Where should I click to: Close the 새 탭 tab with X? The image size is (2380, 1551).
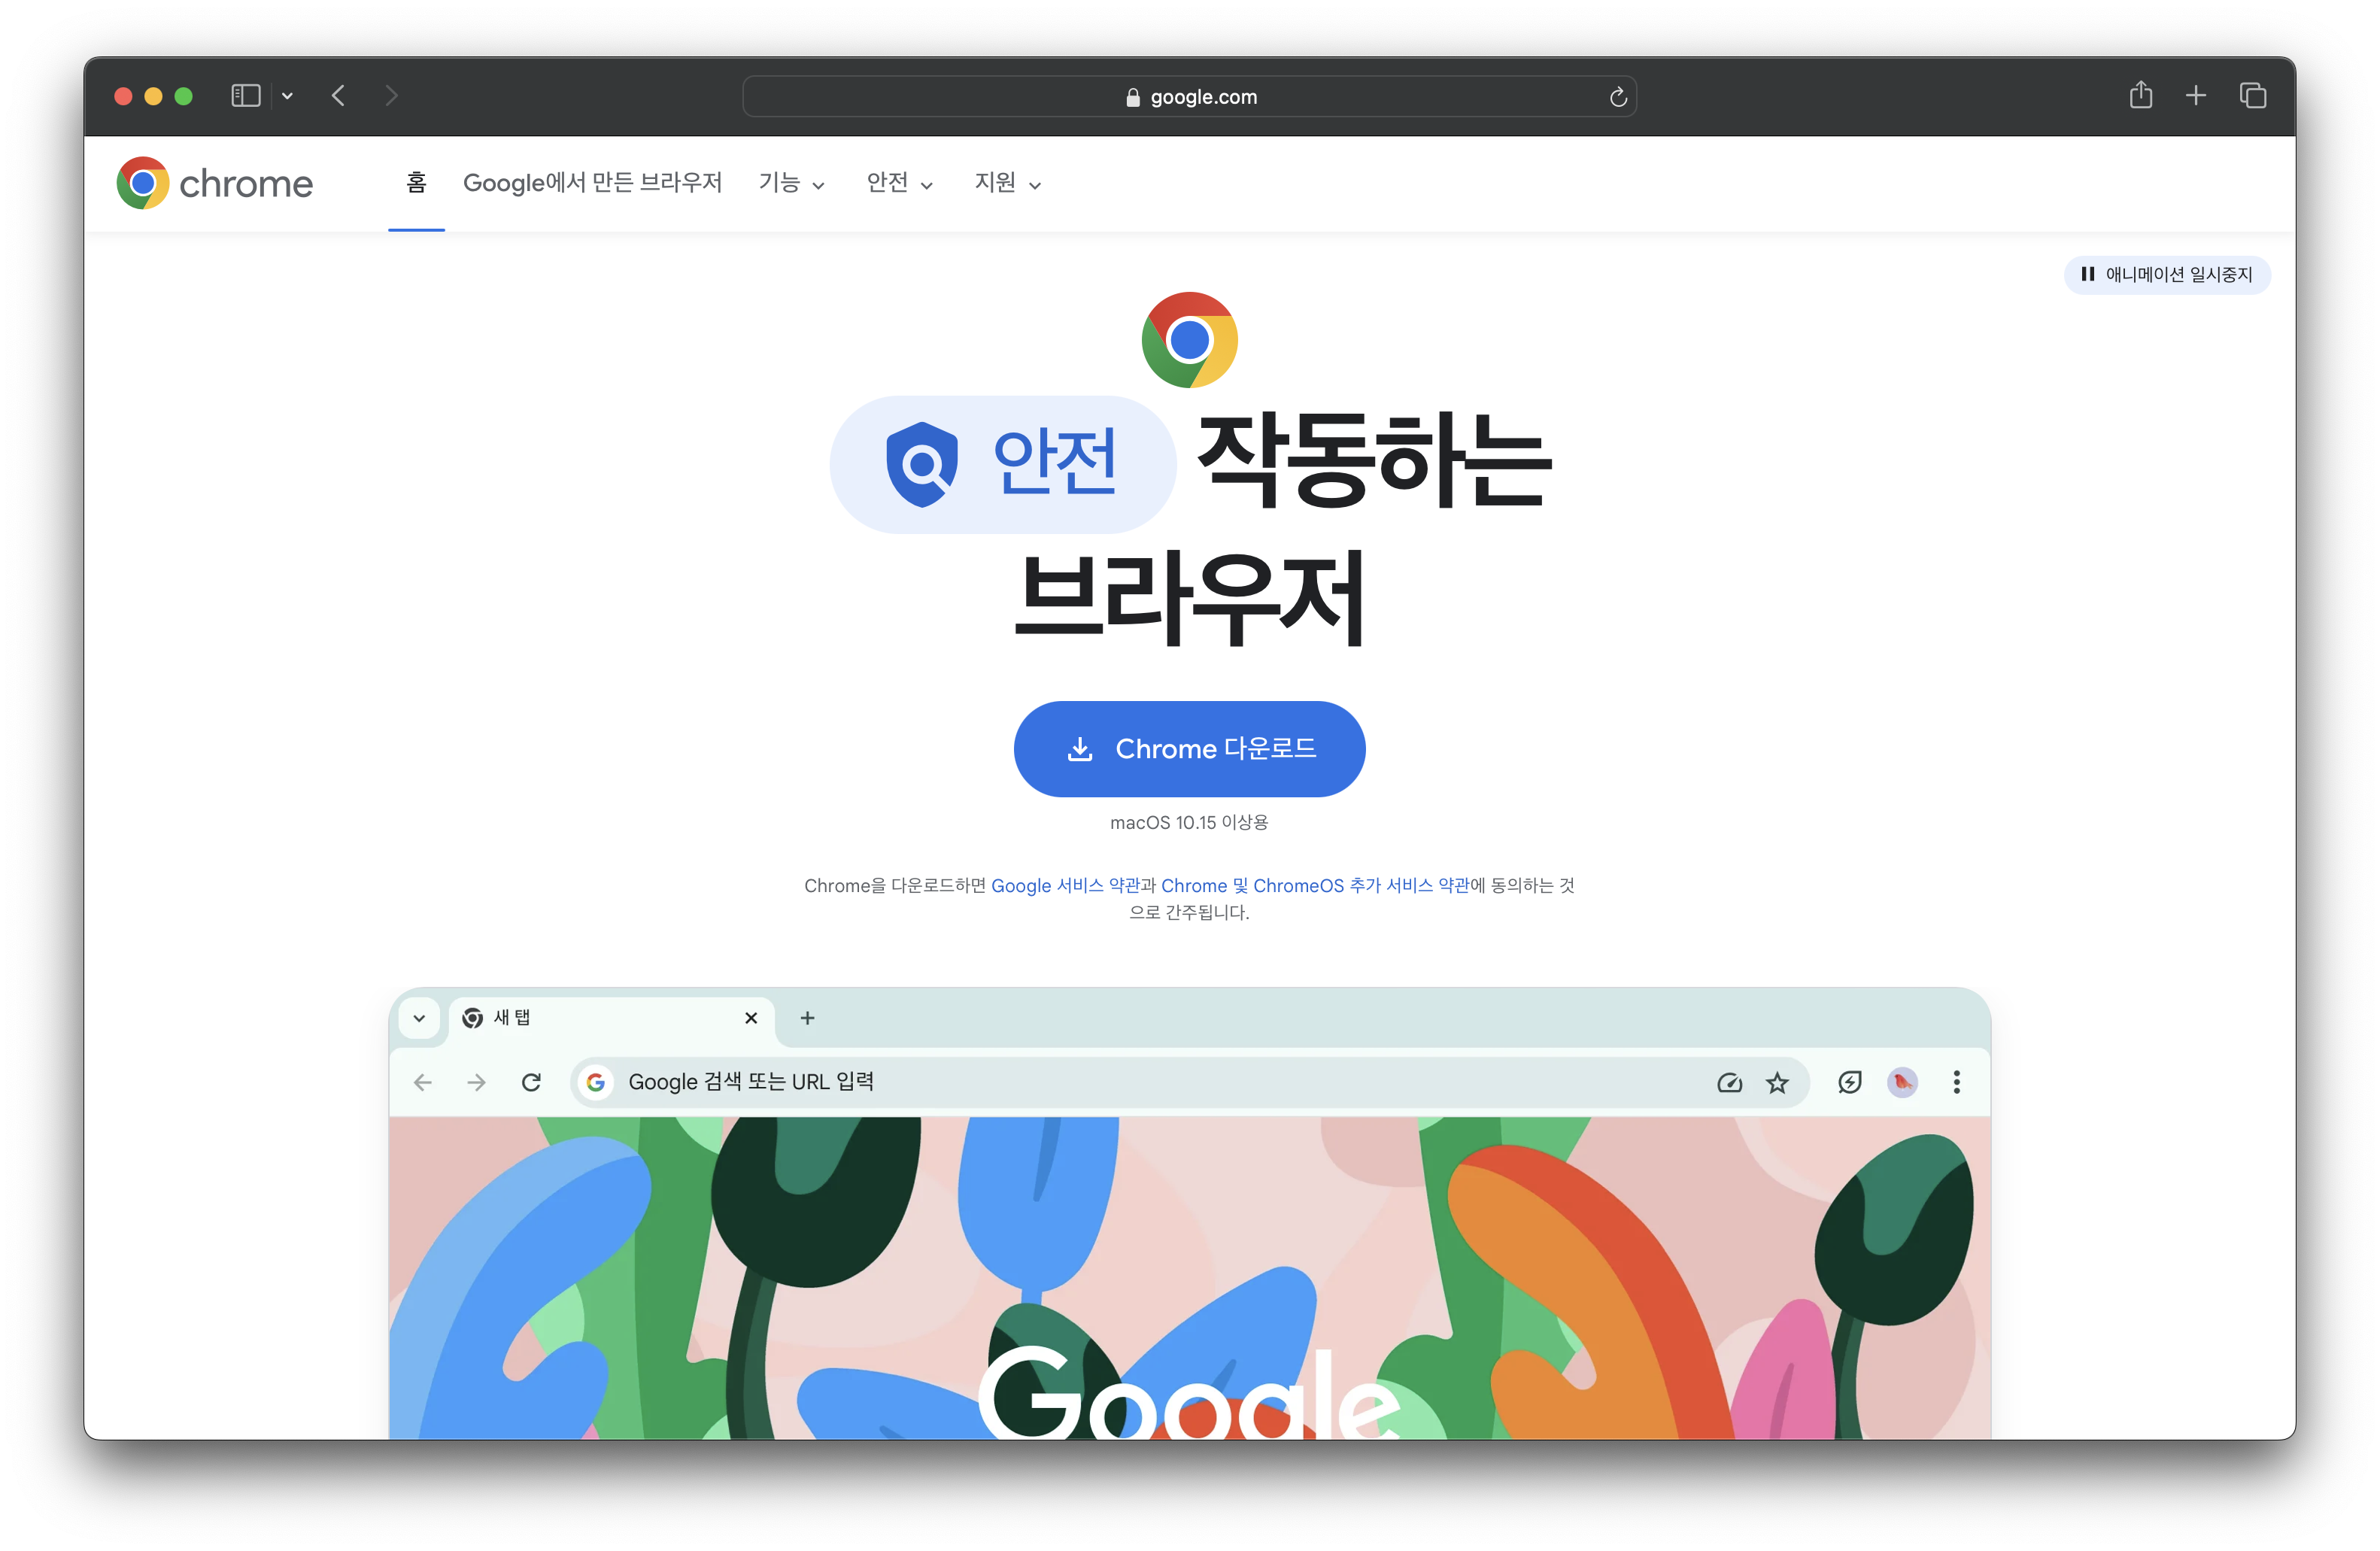(x=751, y=1018)
